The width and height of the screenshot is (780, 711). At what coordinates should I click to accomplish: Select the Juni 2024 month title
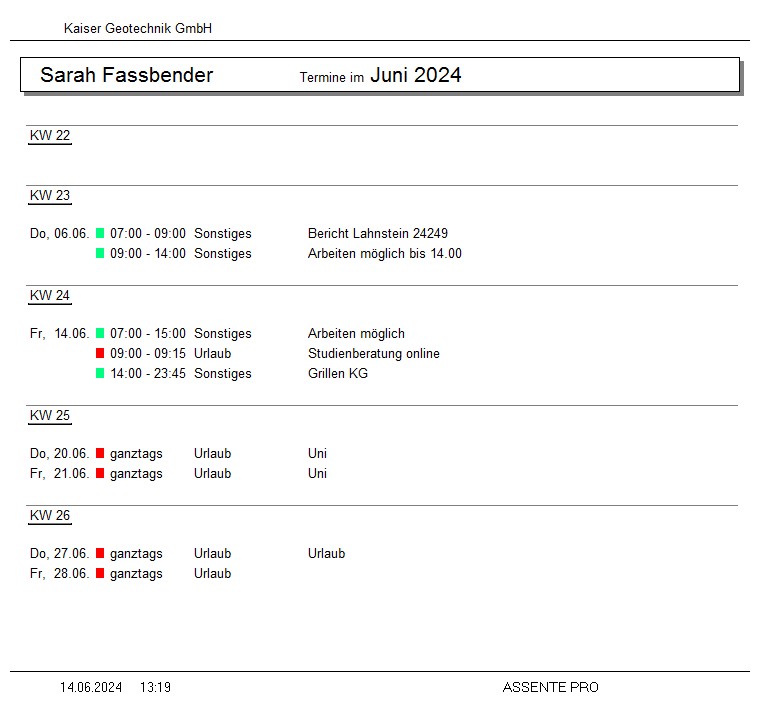[415, 75]
